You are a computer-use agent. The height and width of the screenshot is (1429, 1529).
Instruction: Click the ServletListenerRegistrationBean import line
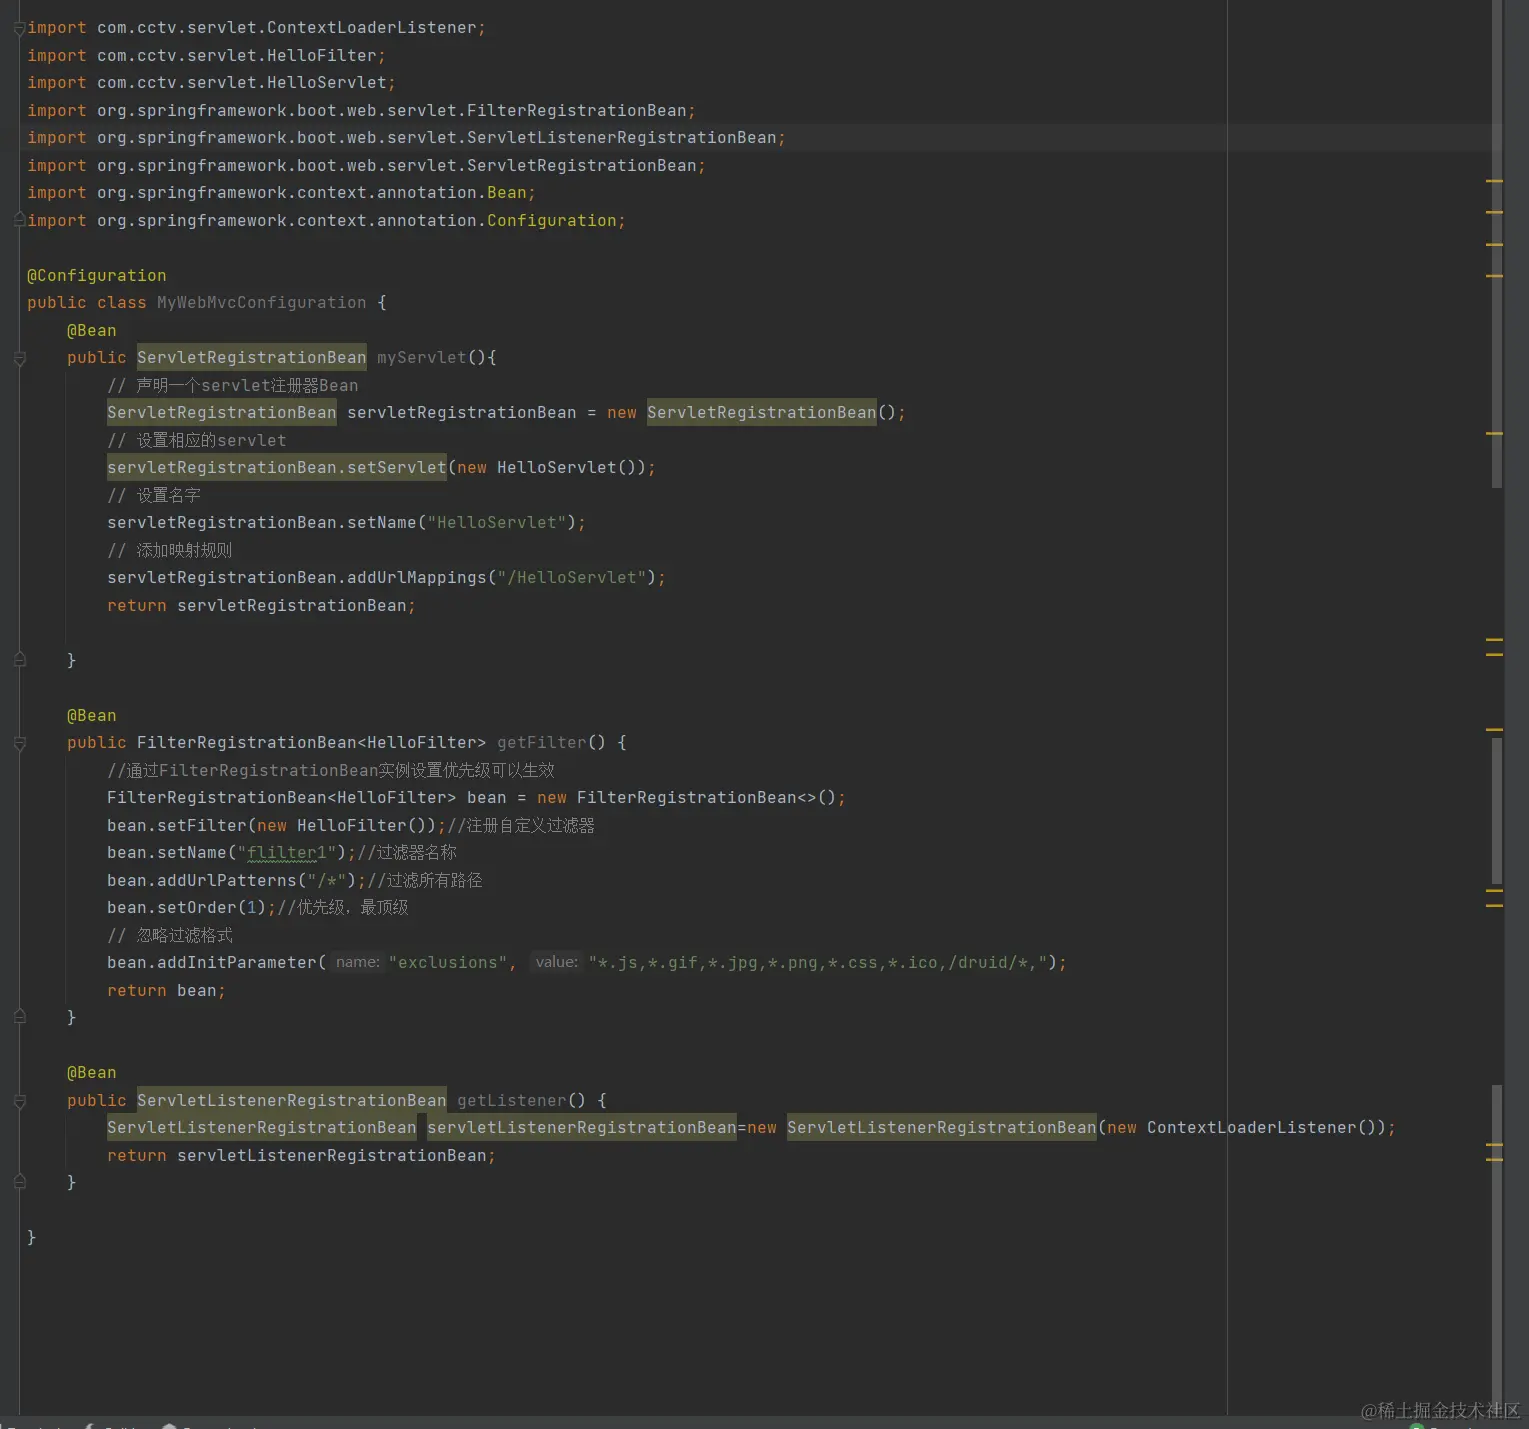click(x=406, y=137)
